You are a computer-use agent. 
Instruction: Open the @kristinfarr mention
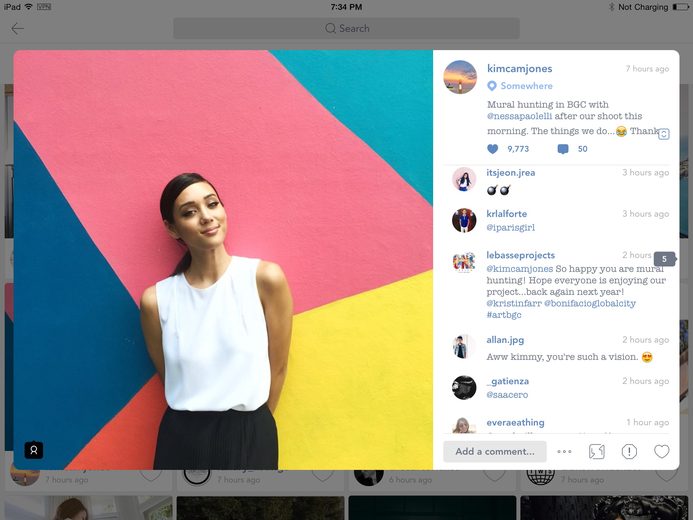[514, 304]
